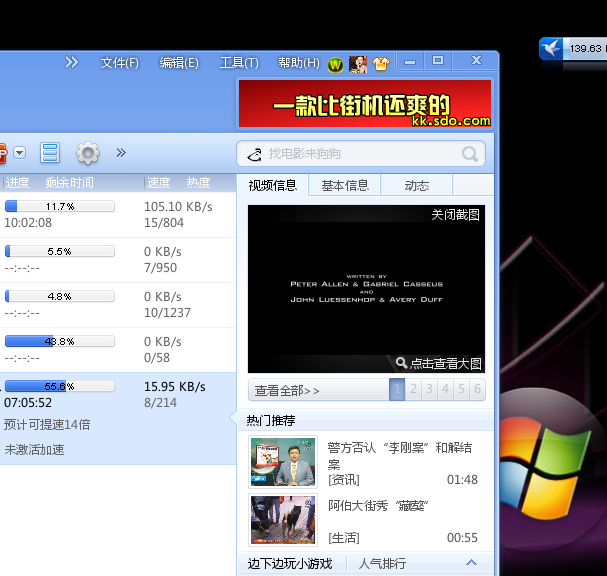Click the blue list view toolbar icon
The height and width of the screenshot is (576, 607).
(50, 153)
